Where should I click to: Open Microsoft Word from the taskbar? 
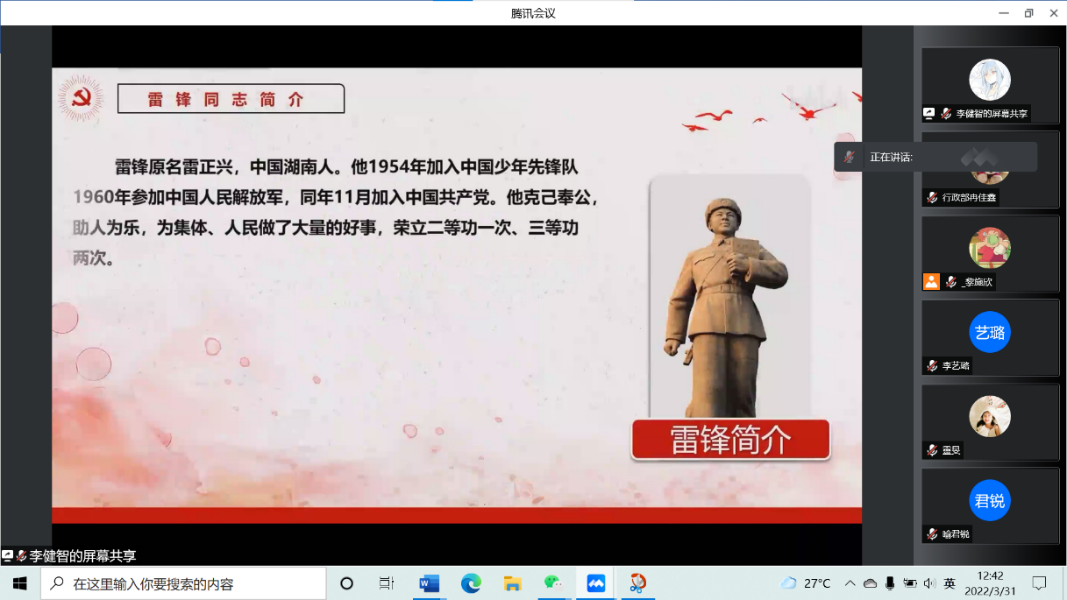click(x=429, y=583)
